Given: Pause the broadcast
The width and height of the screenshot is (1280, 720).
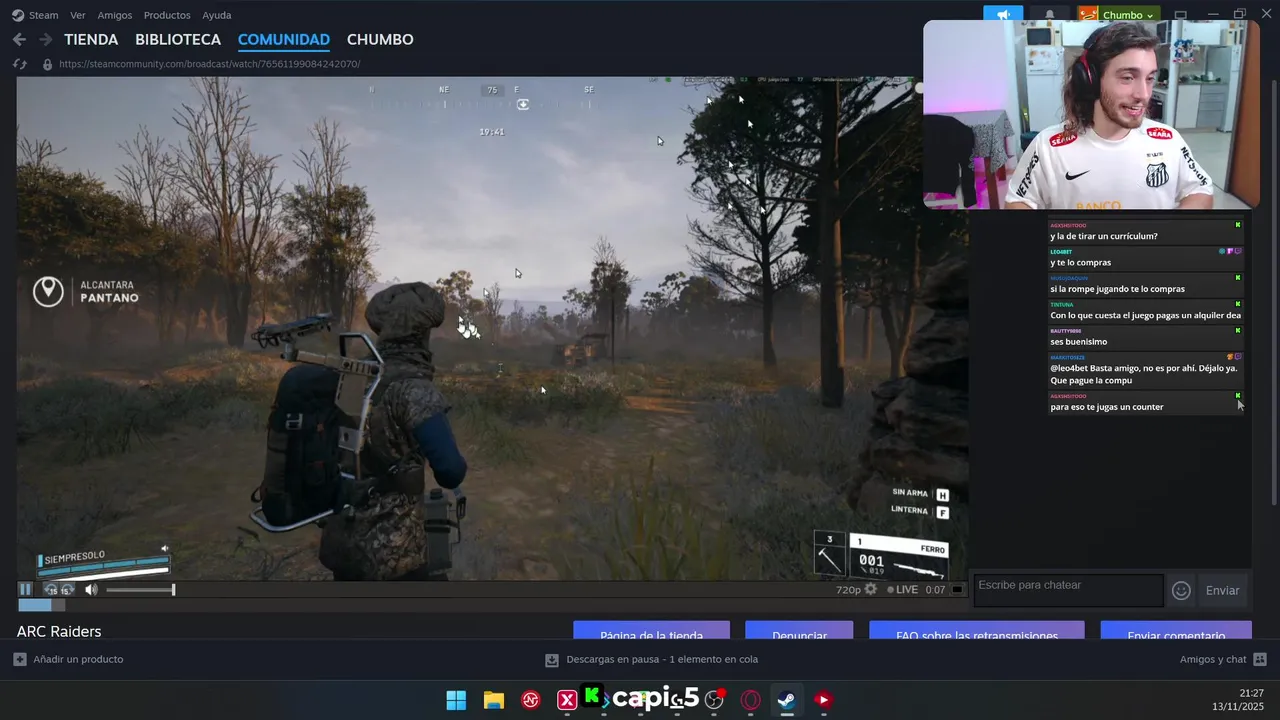Looking at the screenshot, I should (x=26, y=589).
